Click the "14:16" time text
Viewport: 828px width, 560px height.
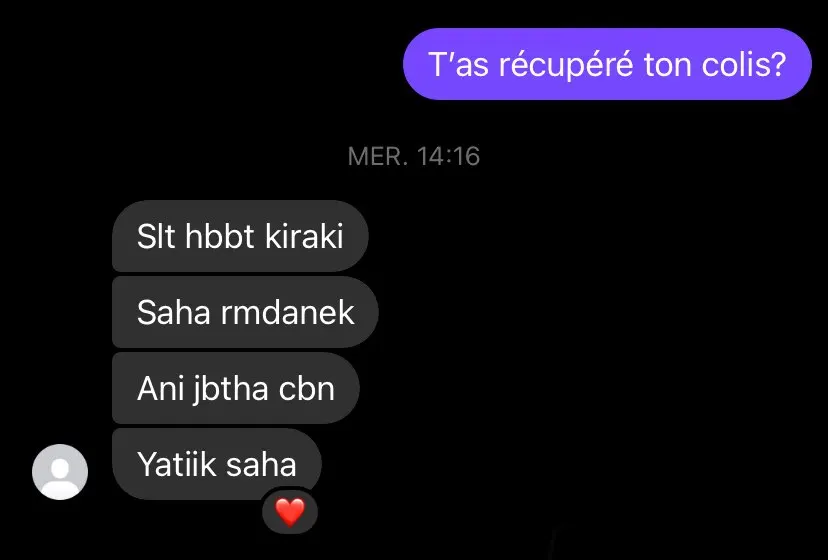coord(448,156)
